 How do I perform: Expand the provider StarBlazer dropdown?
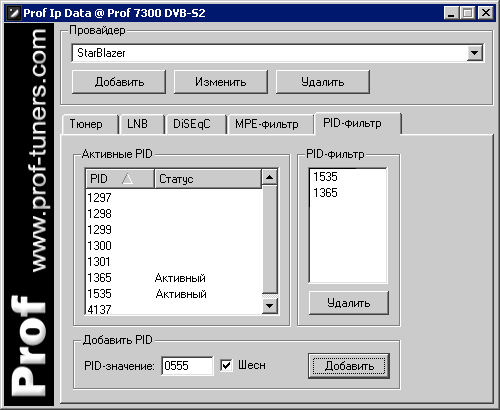point(278,53)
